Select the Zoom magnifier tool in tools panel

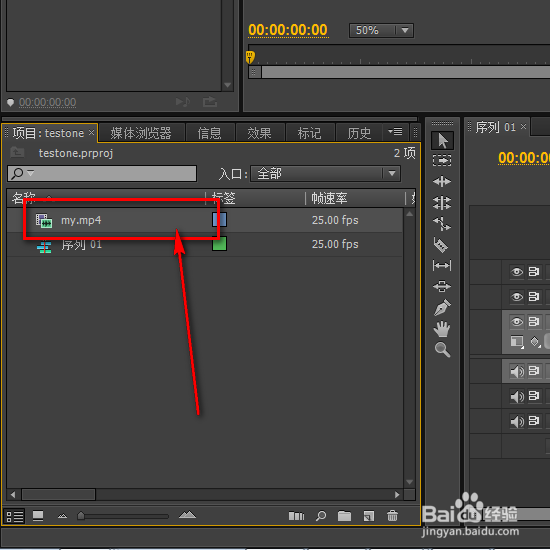(442, 350)
